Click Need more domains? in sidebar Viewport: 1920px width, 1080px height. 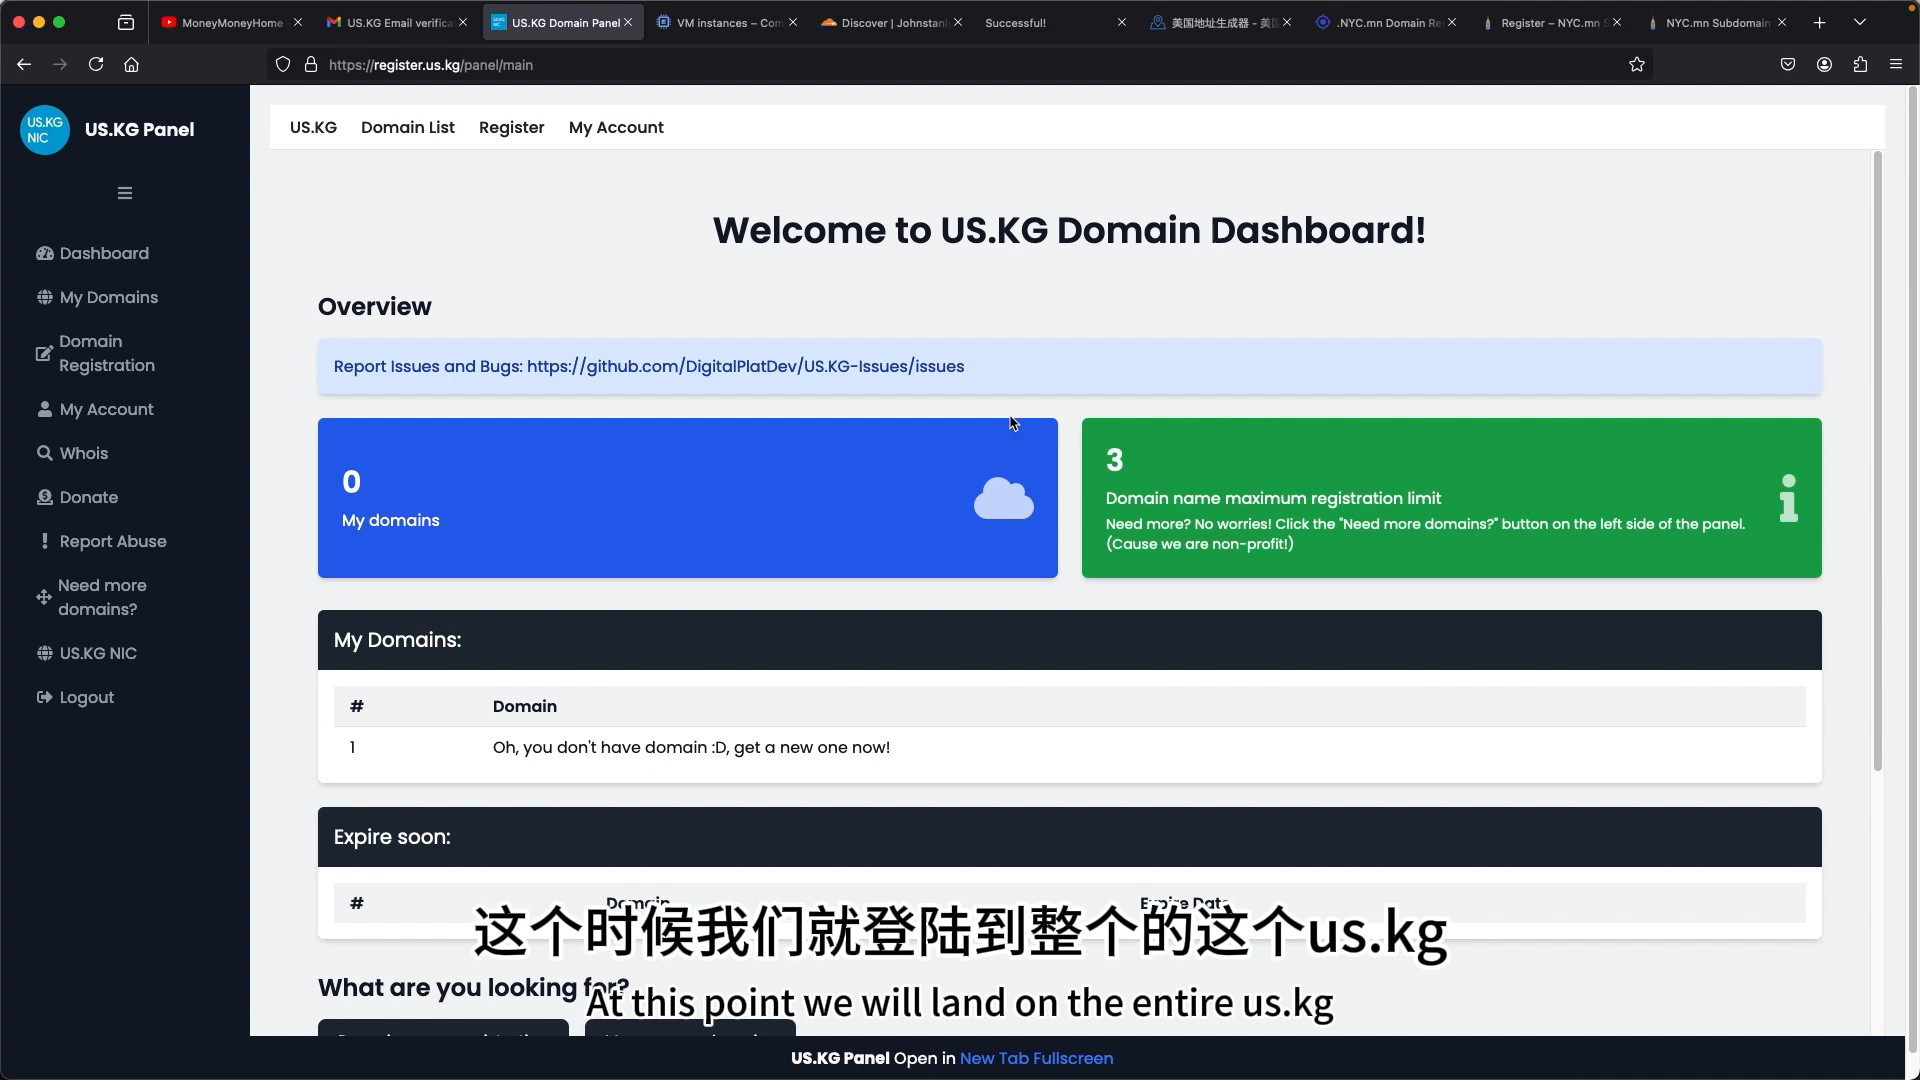click(102, 597)
